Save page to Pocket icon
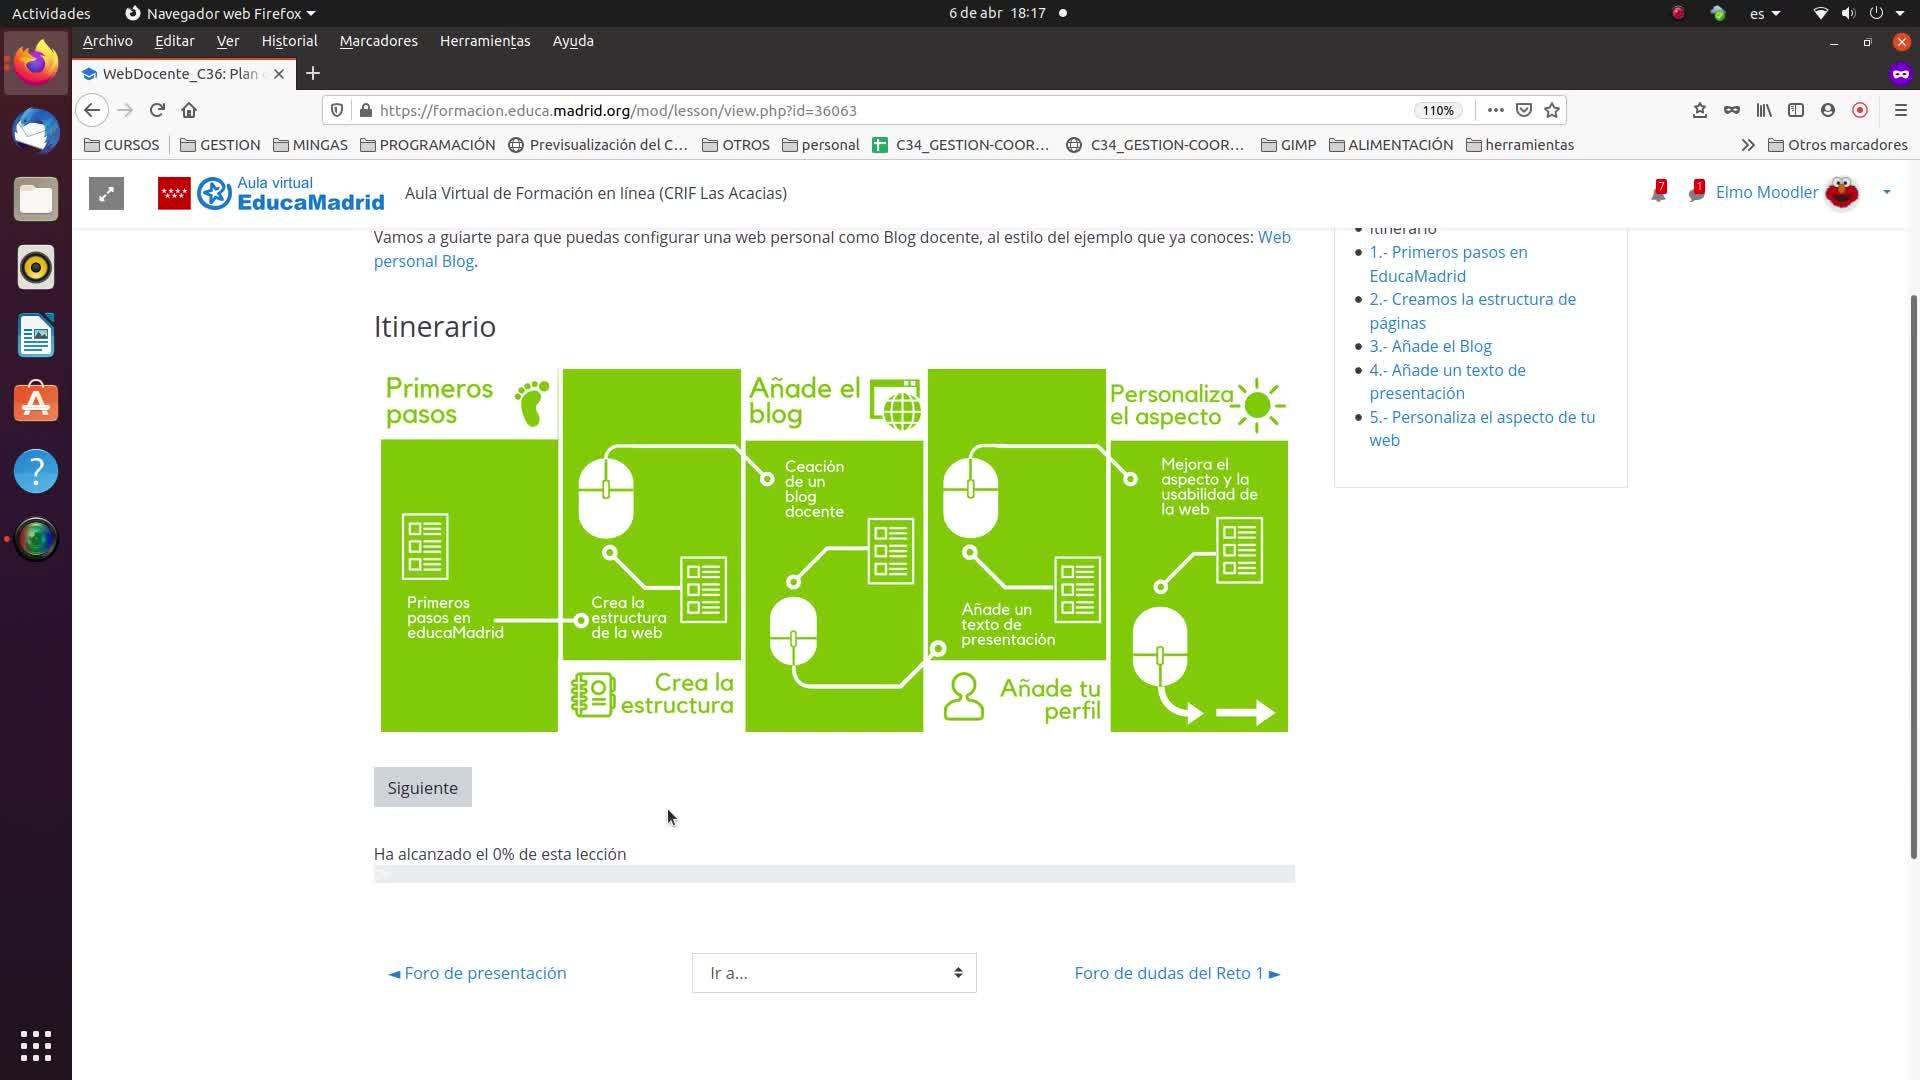The image size is (1920, 1080). point(1524,110)
